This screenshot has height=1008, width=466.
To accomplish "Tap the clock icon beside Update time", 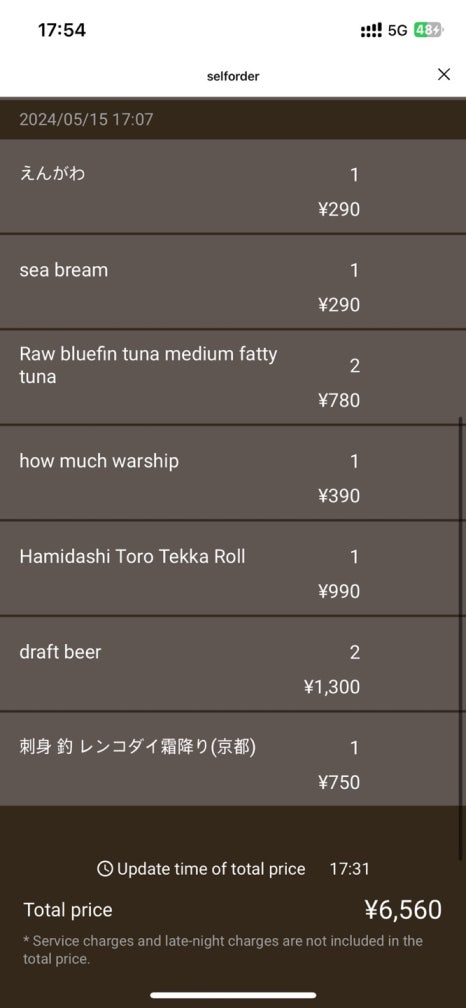I will (x=105, y=869).
